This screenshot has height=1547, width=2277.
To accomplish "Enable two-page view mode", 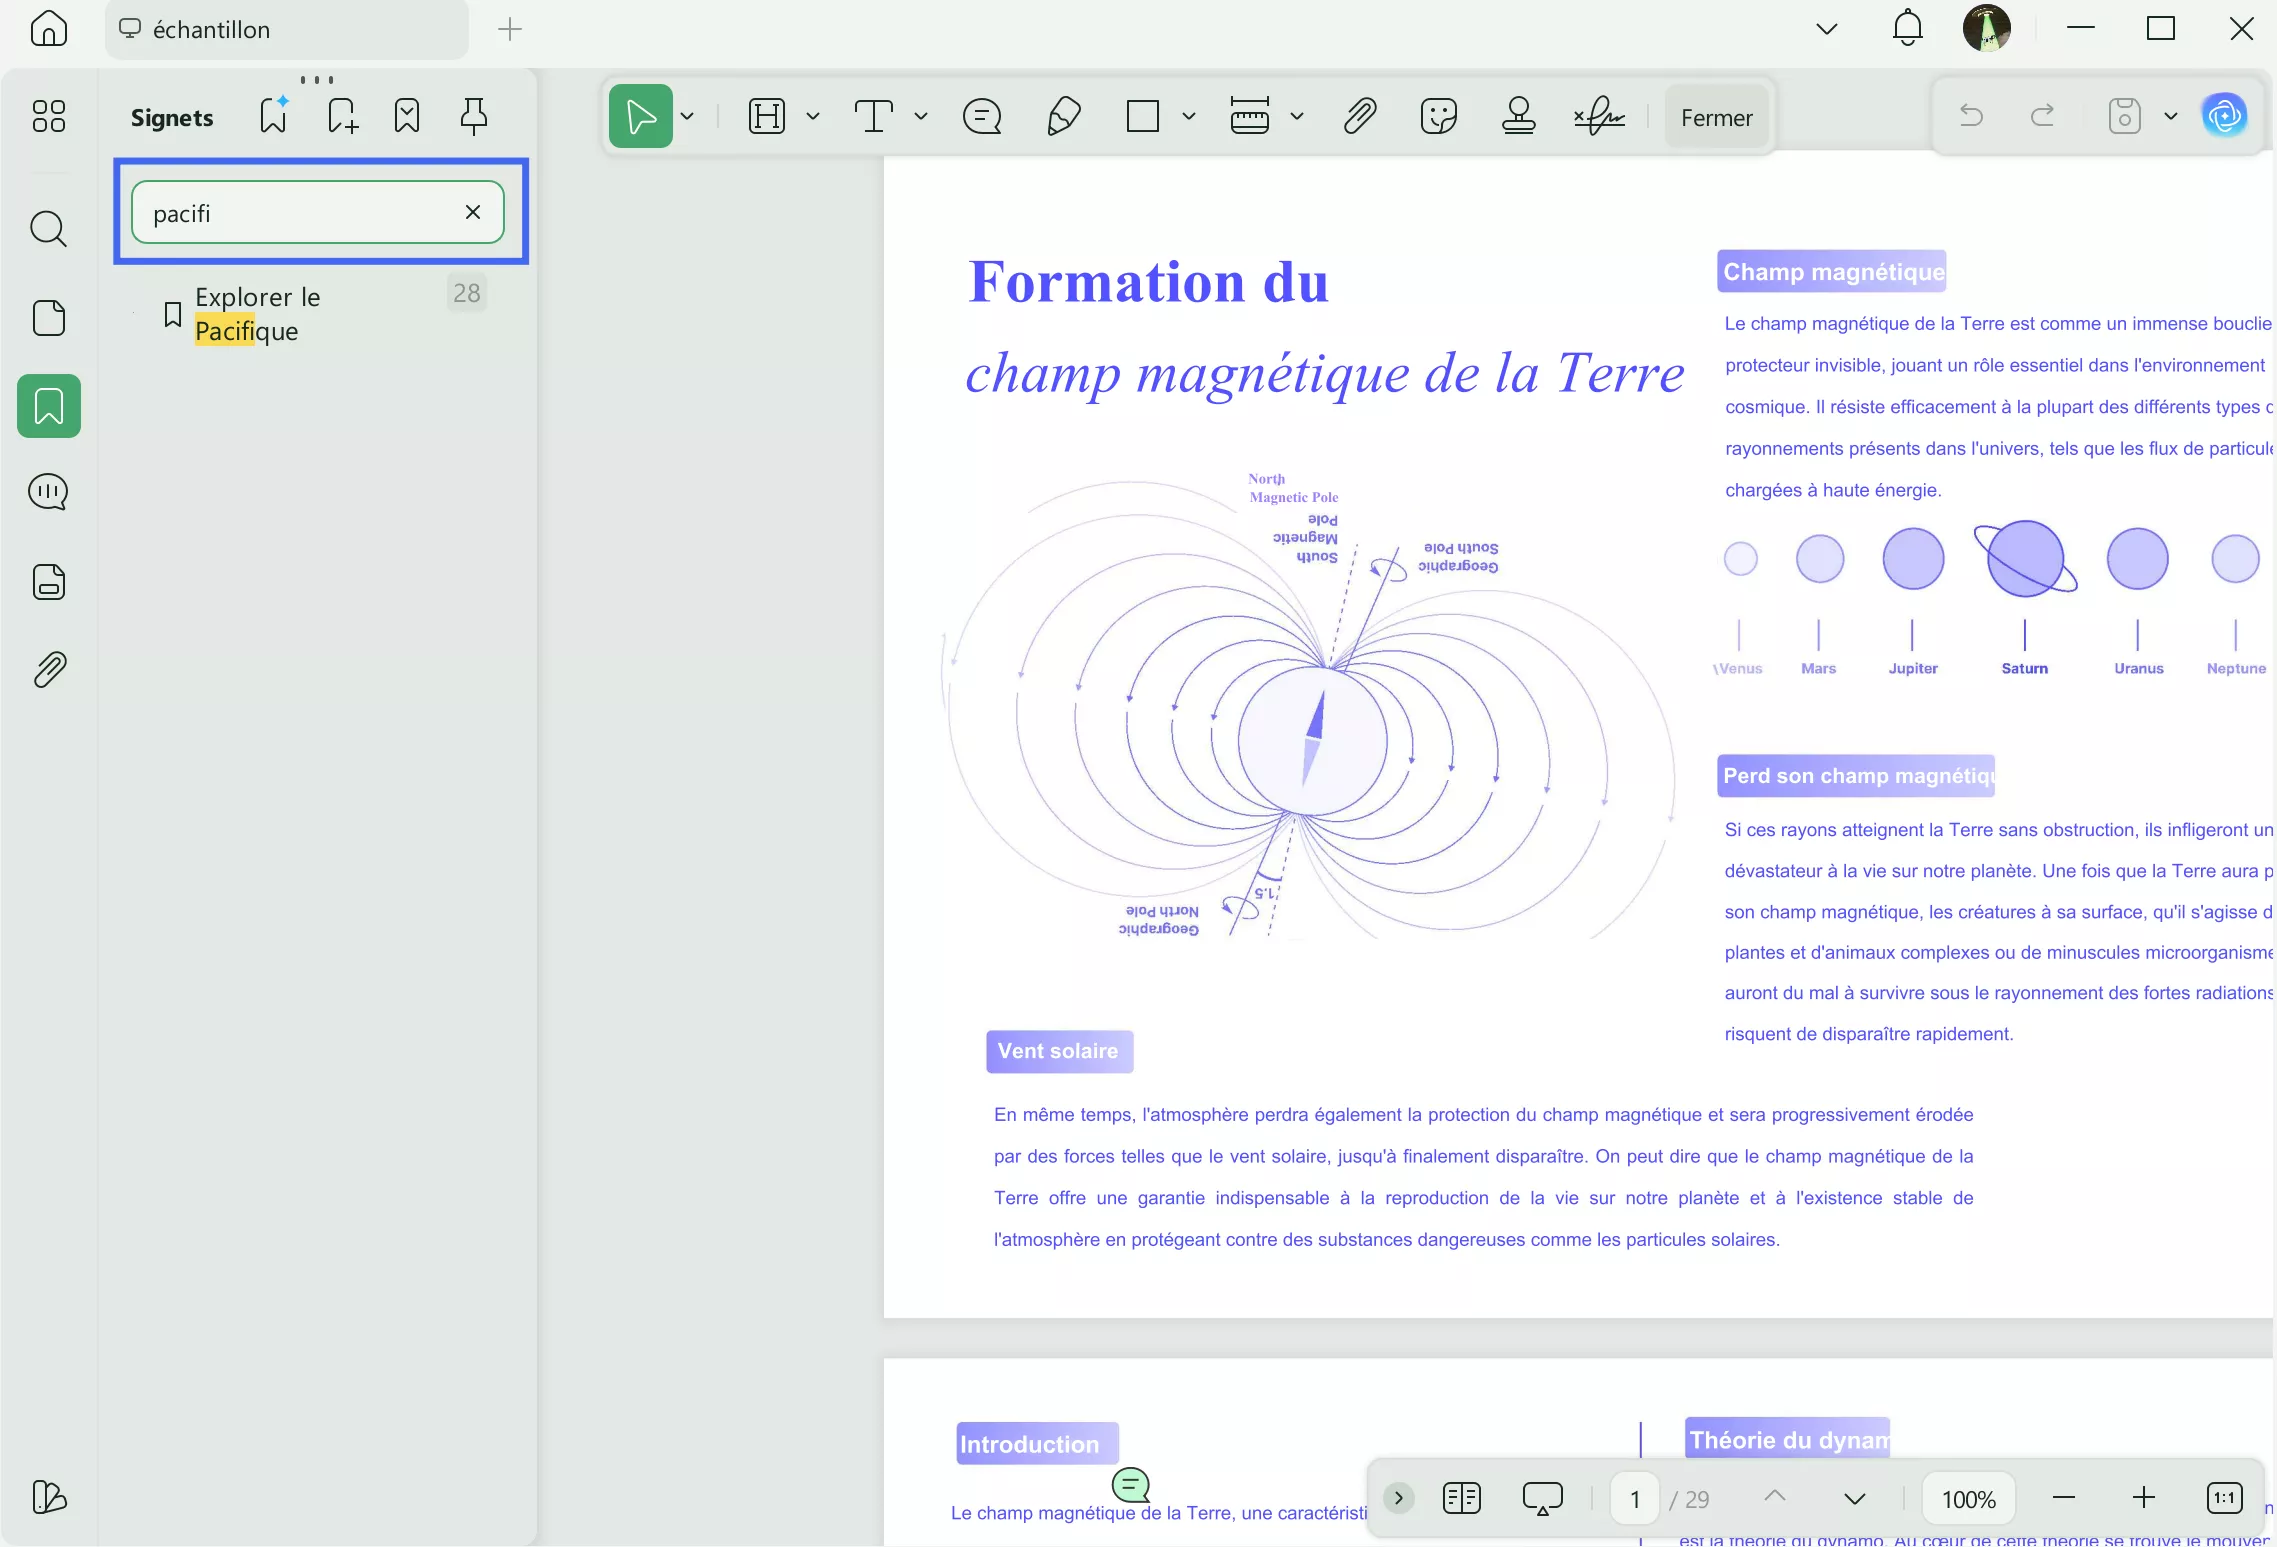I will tap(1460, 1498).
